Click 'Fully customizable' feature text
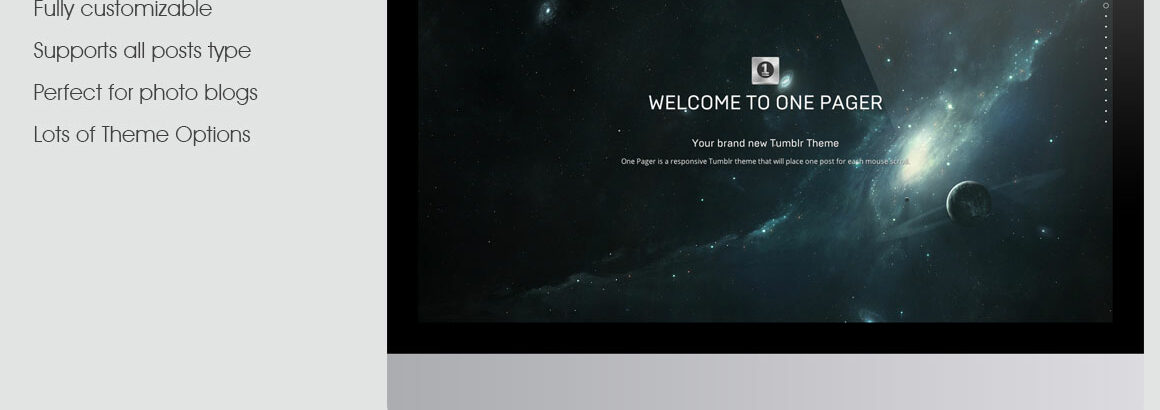The image size is (1160, 410). tap(123, 10)
